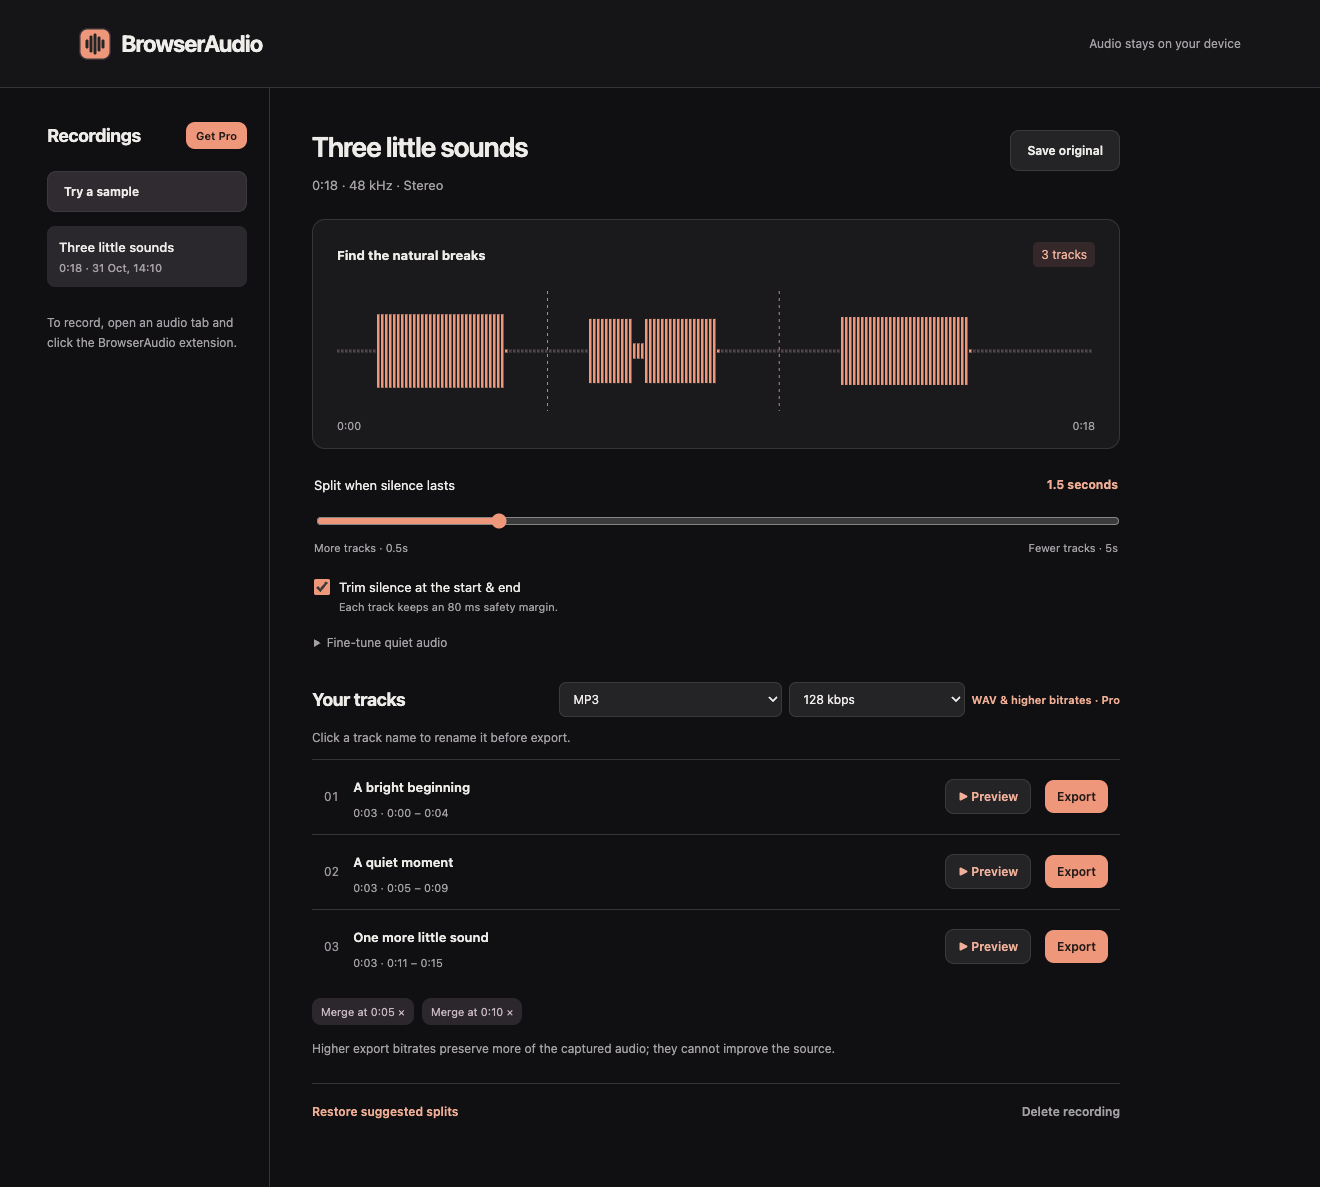The width and height of the screenshot is (1320, 1187).
Task: Click the last waveform block in the timeline
Action: [904, 351]
